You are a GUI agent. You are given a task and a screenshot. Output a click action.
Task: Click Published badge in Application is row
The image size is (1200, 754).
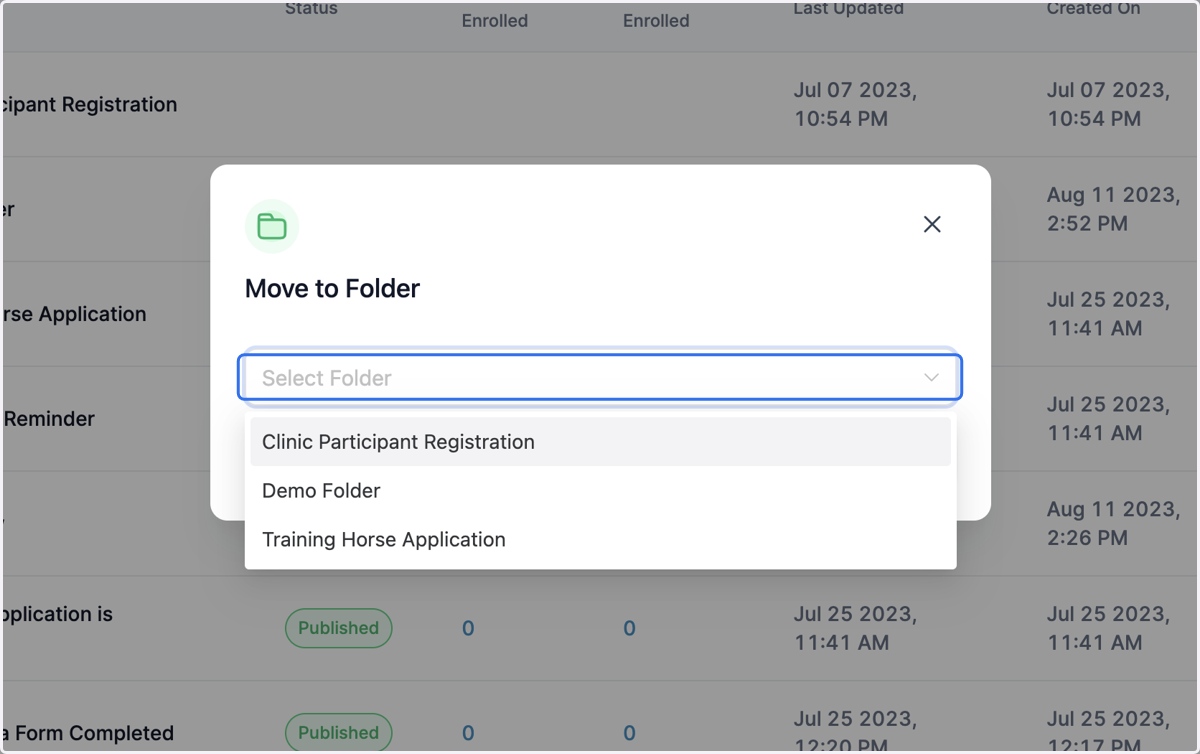[339, 628]
